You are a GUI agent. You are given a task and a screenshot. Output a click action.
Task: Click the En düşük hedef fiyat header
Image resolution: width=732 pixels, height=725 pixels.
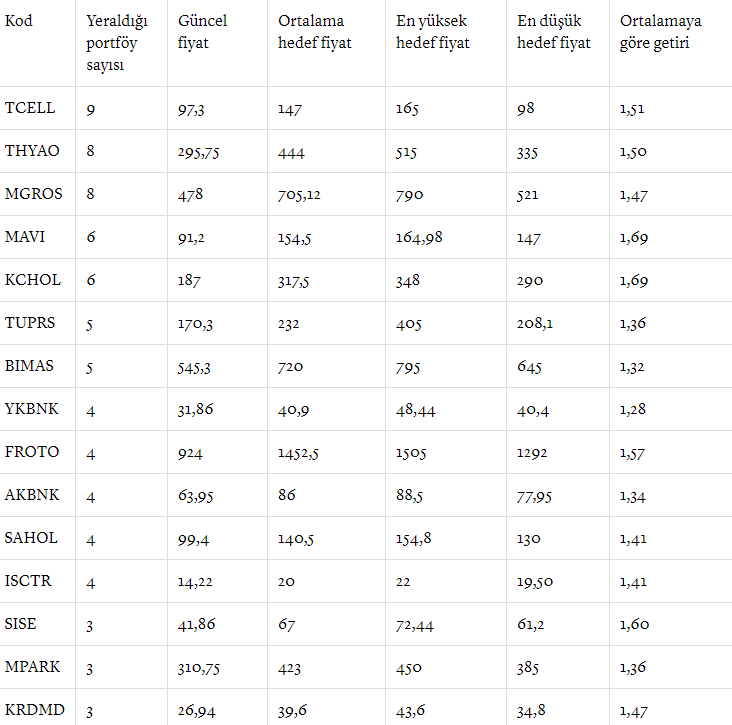tap(553, 32)
